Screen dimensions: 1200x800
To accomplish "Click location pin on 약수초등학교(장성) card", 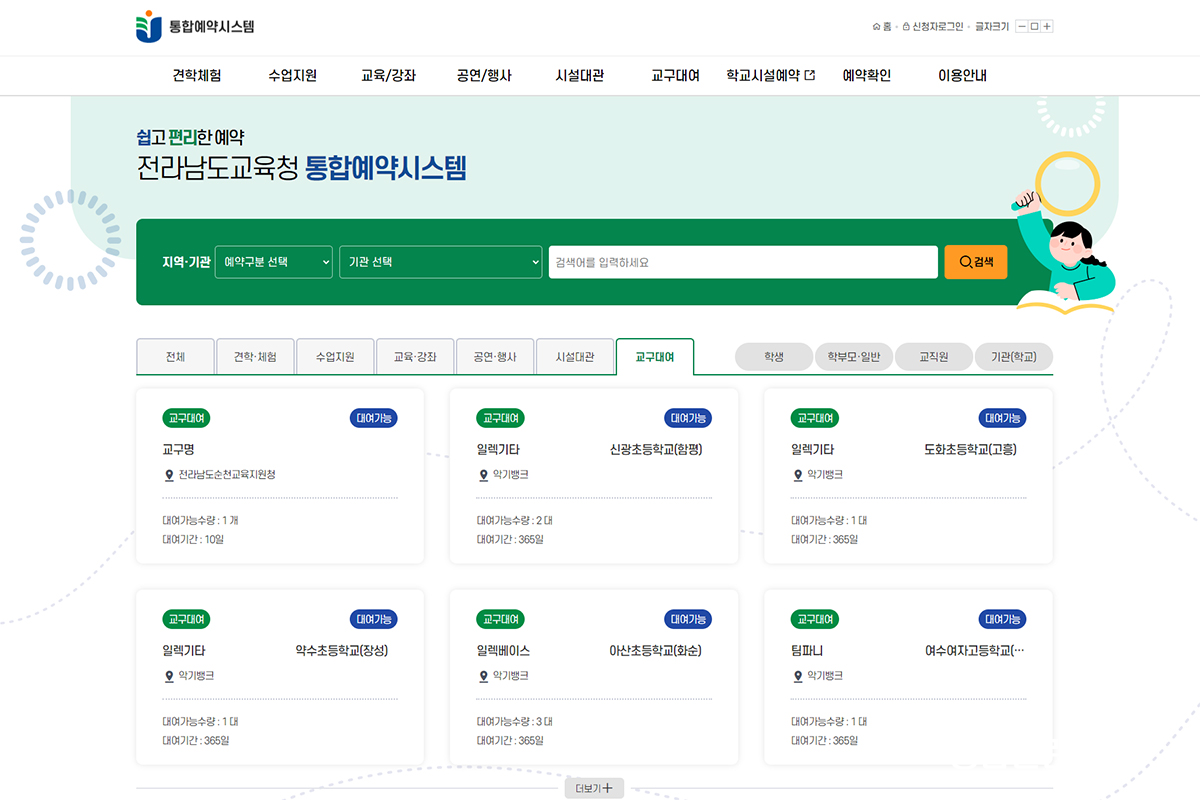I will pos(169,676).
